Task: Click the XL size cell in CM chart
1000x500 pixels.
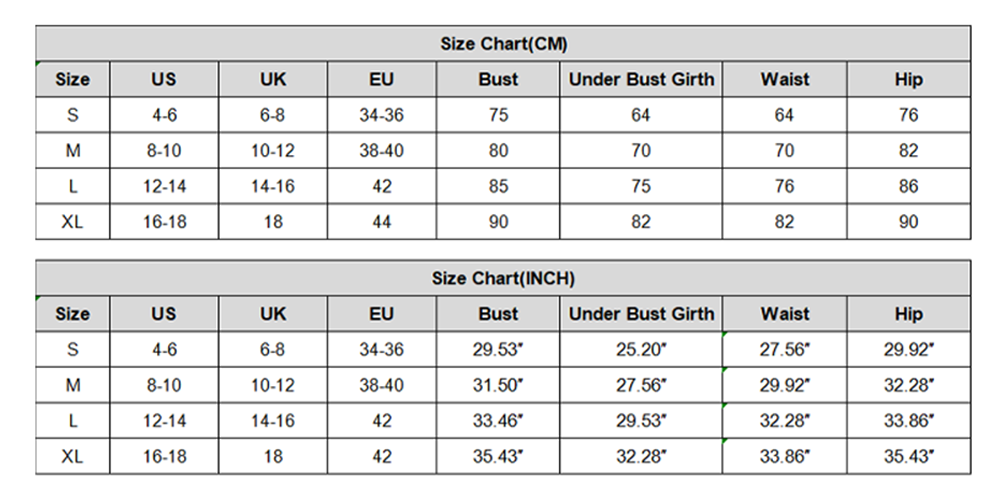Action: 72,222
